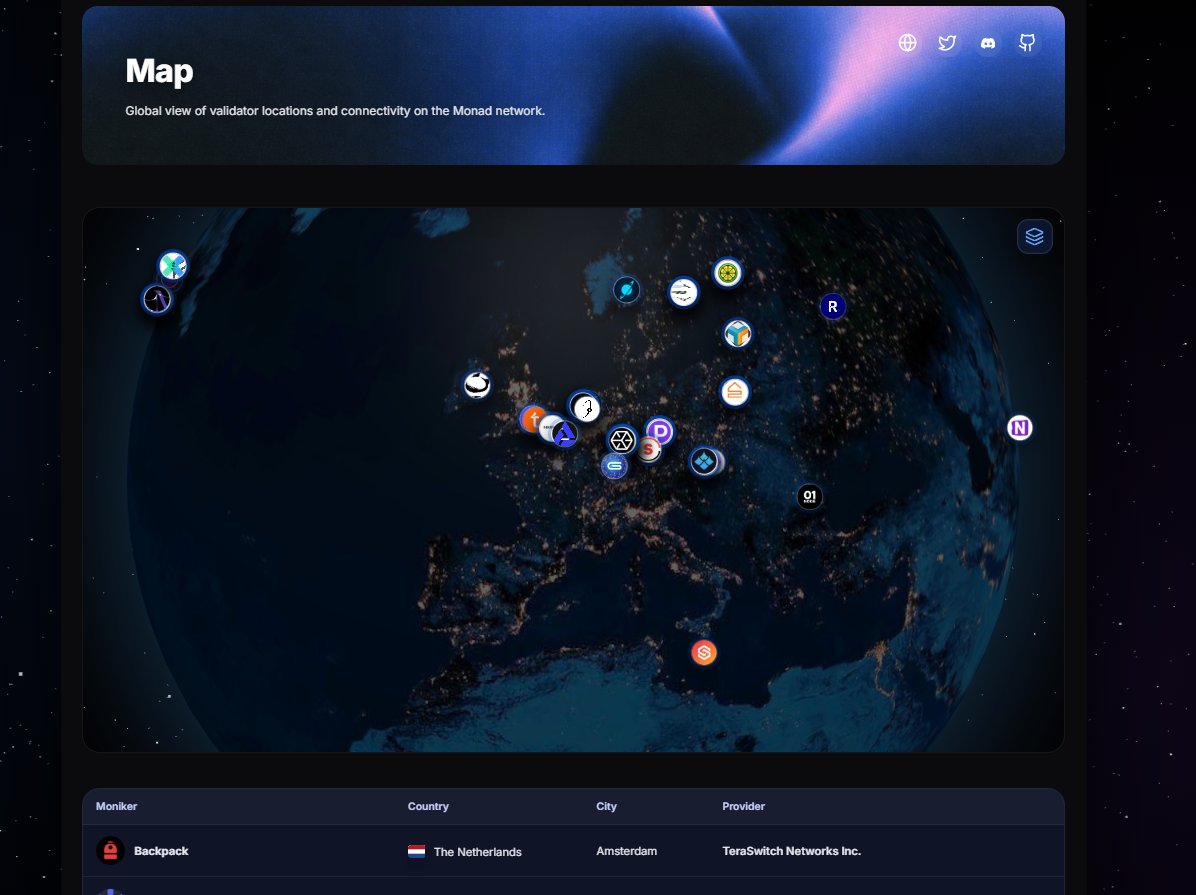Select the lemon slice validator marker
The image size is (1196, 895).
click(x=728, y=272)
